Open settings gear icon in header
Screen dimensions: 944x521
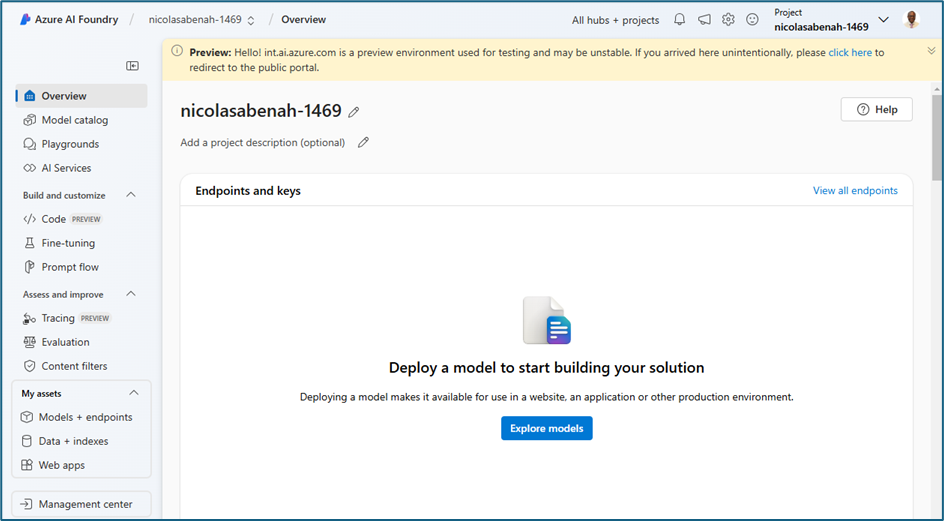pyautogui.click(x=728, y=20)
